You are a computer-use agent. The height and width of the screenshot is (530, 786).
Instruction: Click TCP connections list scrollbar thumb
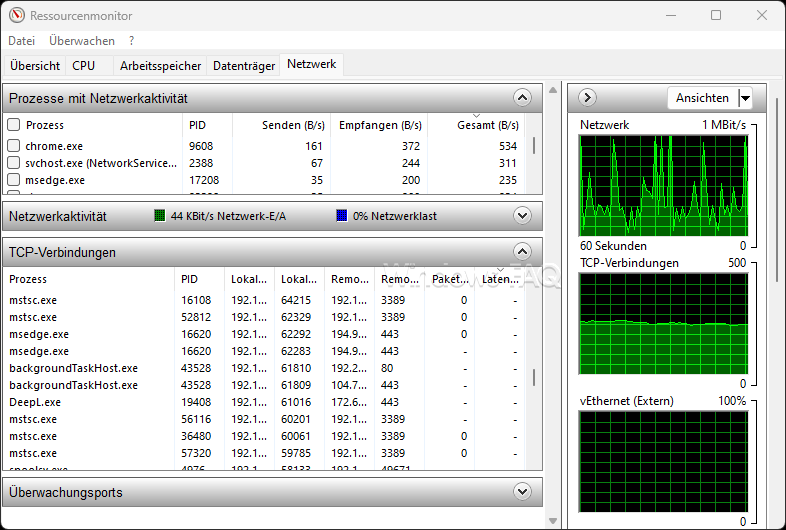point(534,378)
